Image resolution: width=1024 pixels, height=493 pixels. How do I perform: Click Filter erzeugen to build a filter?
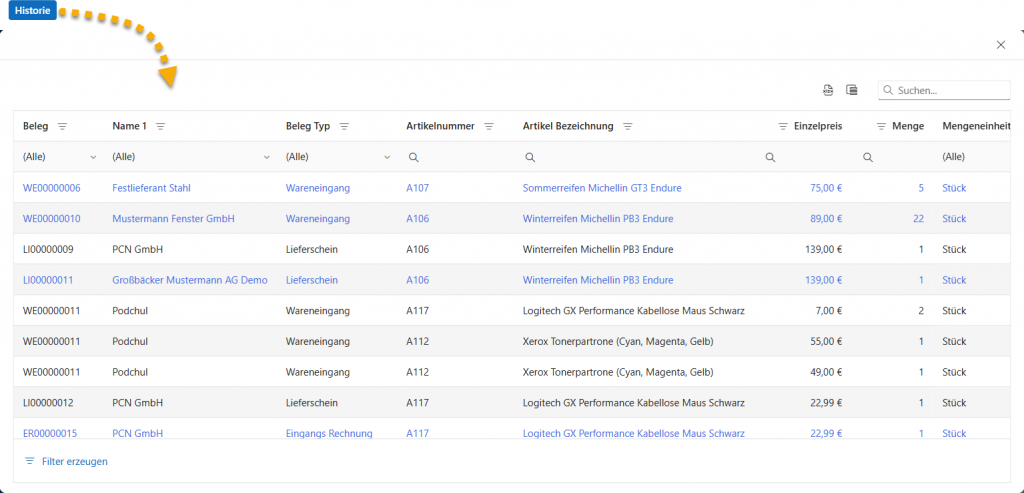pyautogui.click(x=66, y=461)
